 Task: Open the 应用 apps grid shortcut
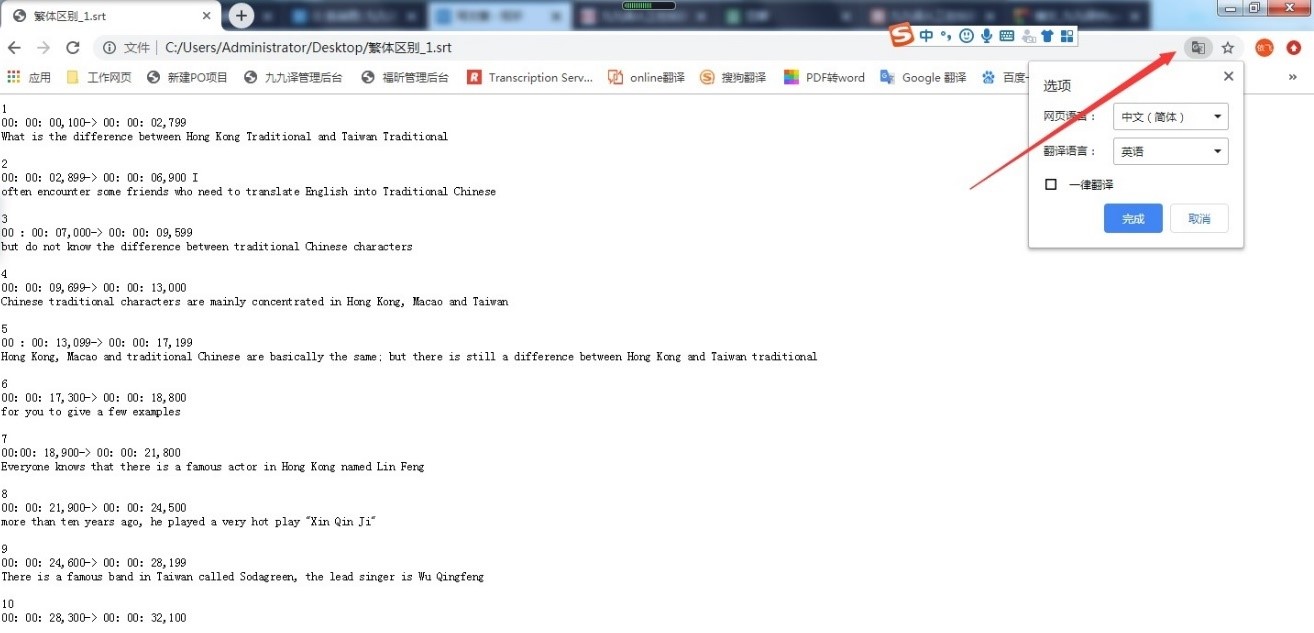28,77
